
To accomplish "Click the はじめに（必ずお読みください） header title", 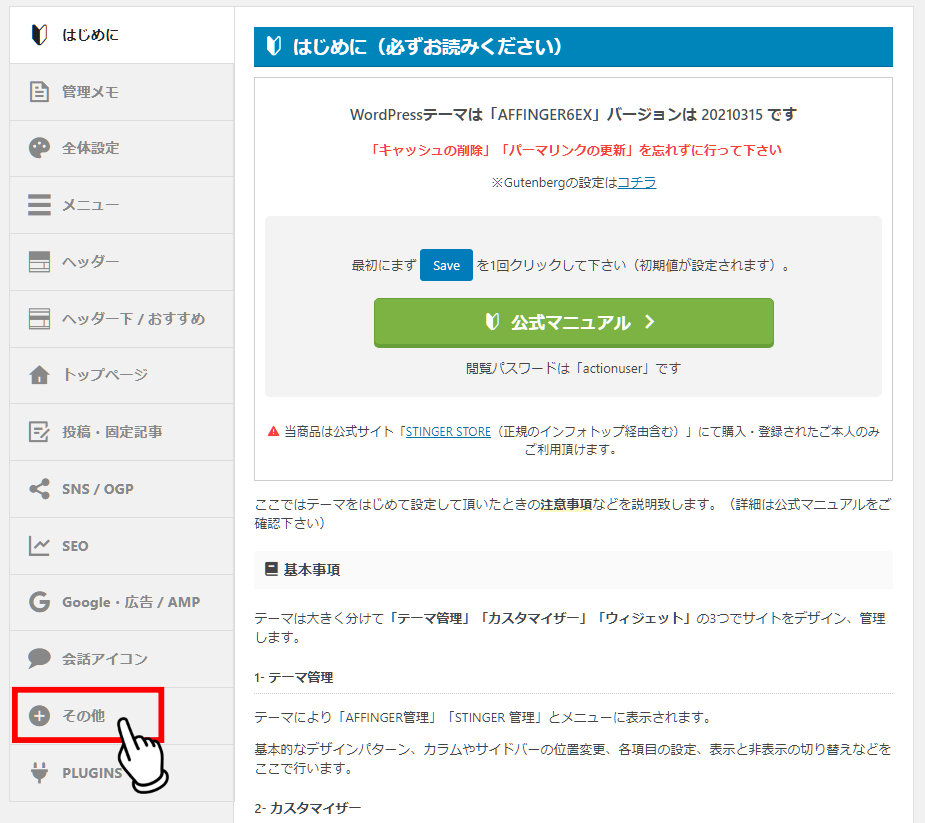I will 427,47.
